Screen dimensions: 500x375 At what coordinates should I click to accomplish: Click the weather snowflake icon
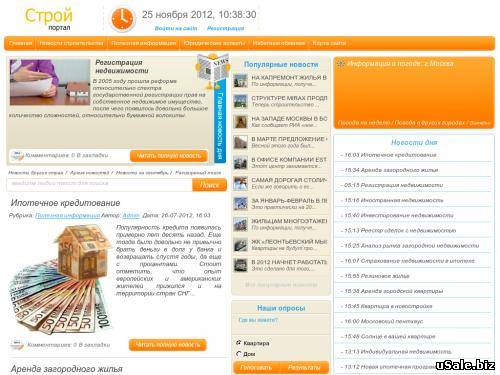pos(341,64)
